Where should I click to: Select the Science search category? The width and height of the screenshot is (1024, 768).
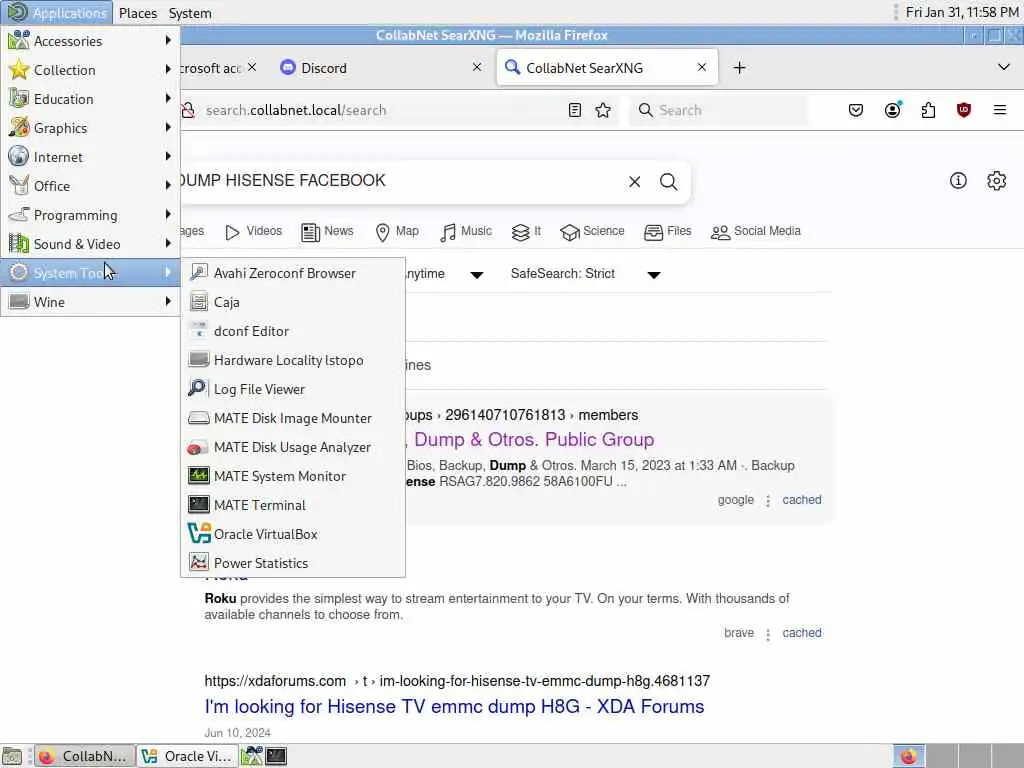(x=592, y=231)
